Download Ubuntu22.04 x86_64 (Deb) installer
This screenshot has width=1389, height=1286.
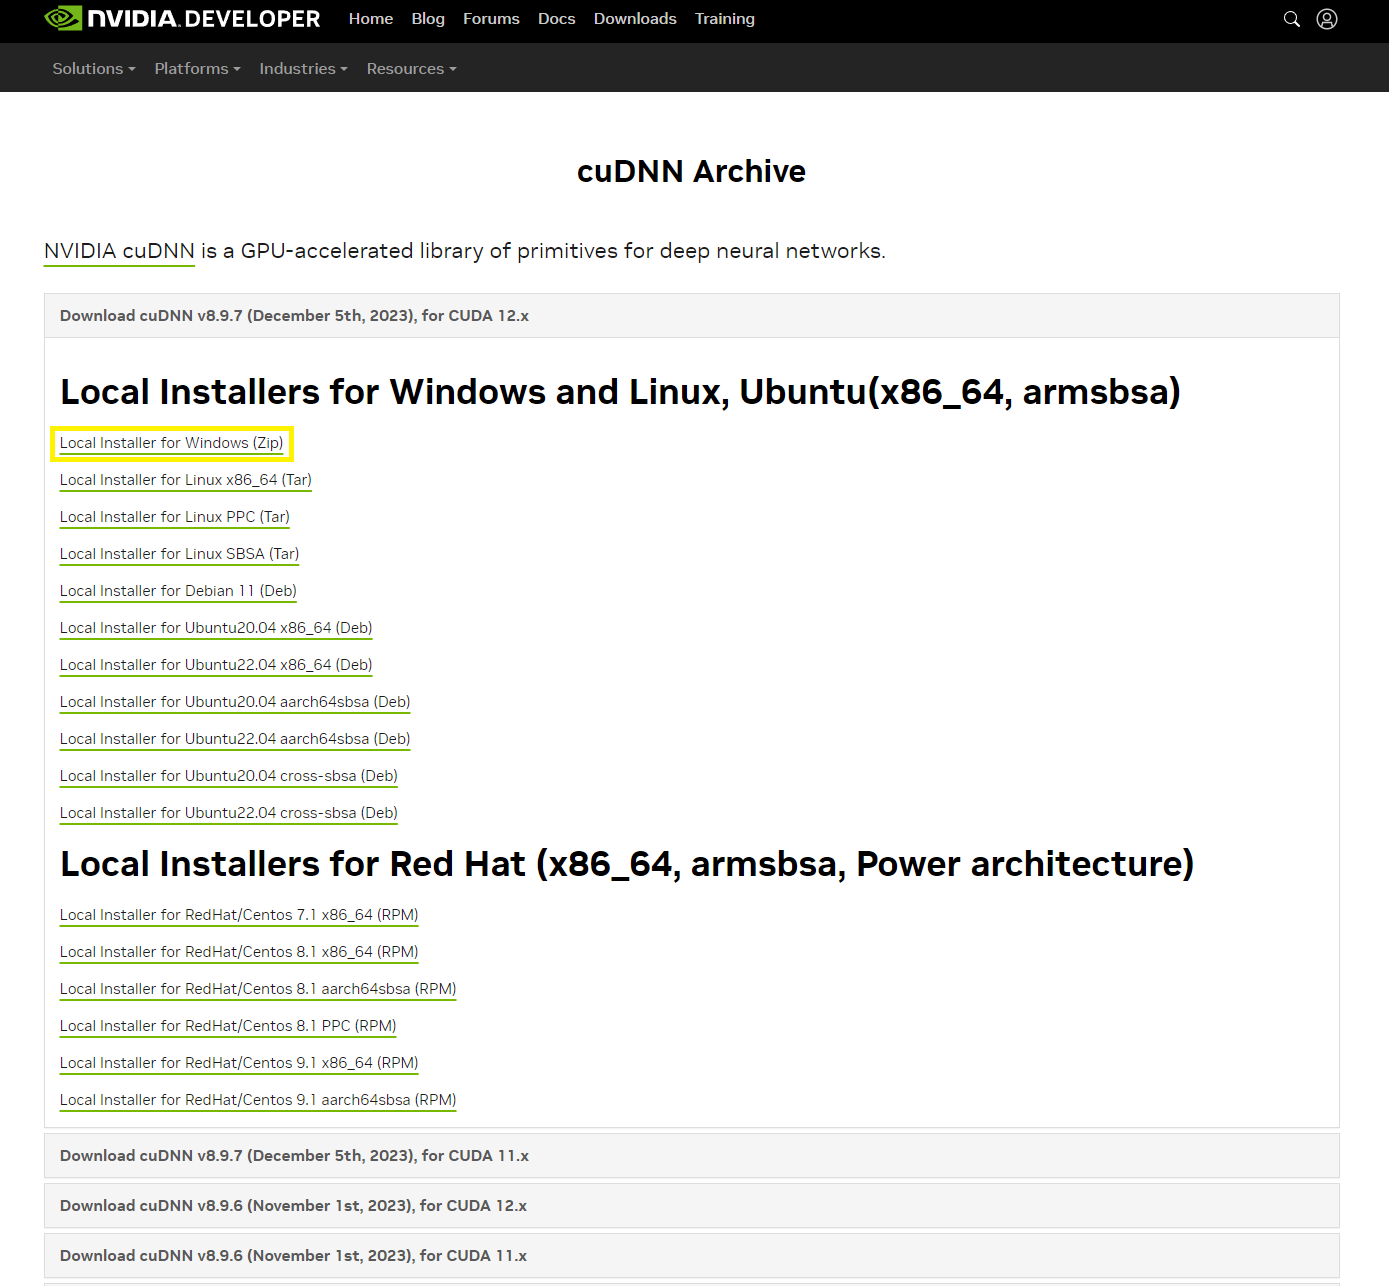pos(216,665)
